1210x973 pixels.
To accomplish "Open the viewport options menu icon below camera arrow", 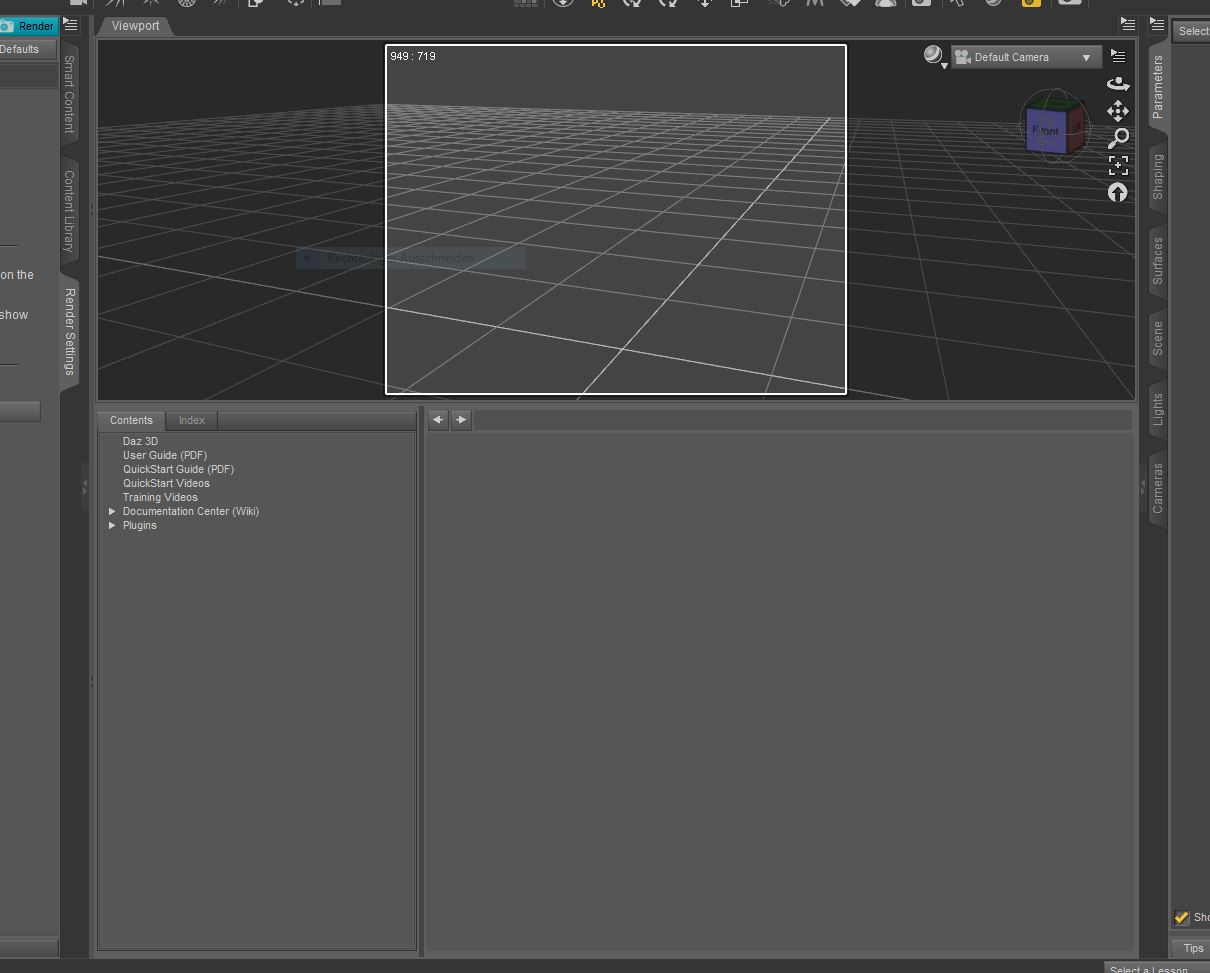I will pyautogui.click(x=1118, y=57).
